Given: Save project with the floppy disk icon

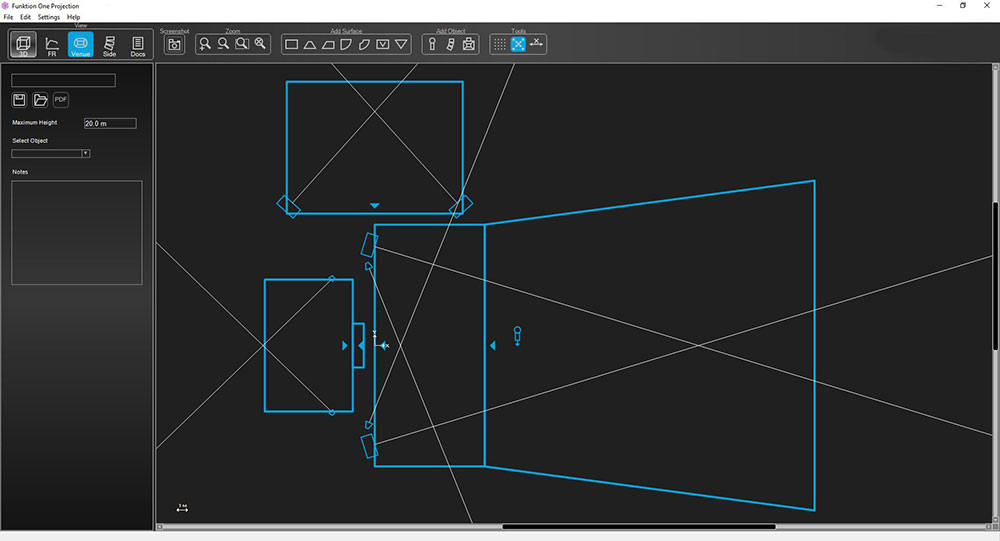Looking at the screenshot, I should pos(19,100).
